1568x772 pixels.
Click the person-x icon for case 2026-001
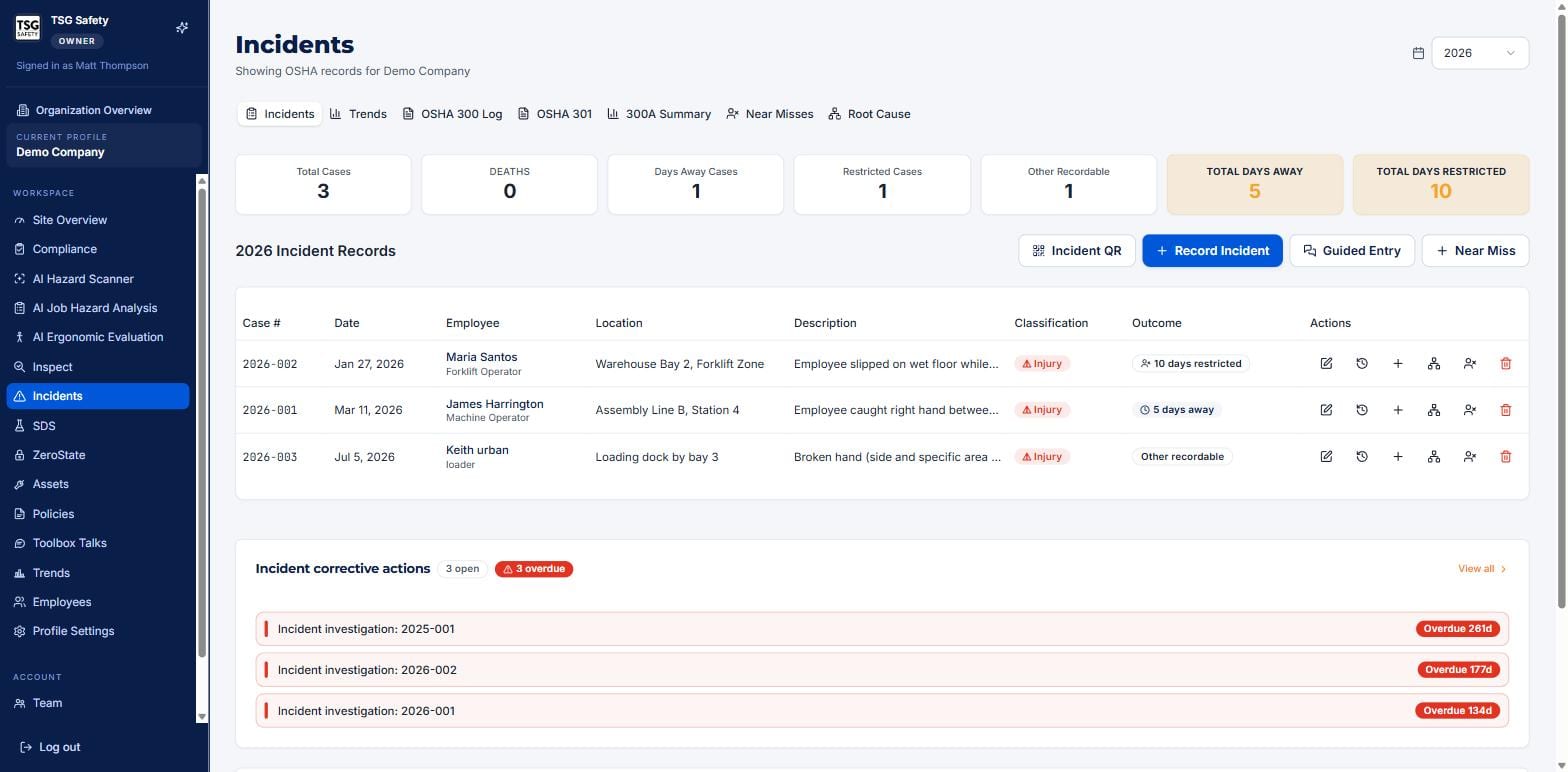point(1470,410)
